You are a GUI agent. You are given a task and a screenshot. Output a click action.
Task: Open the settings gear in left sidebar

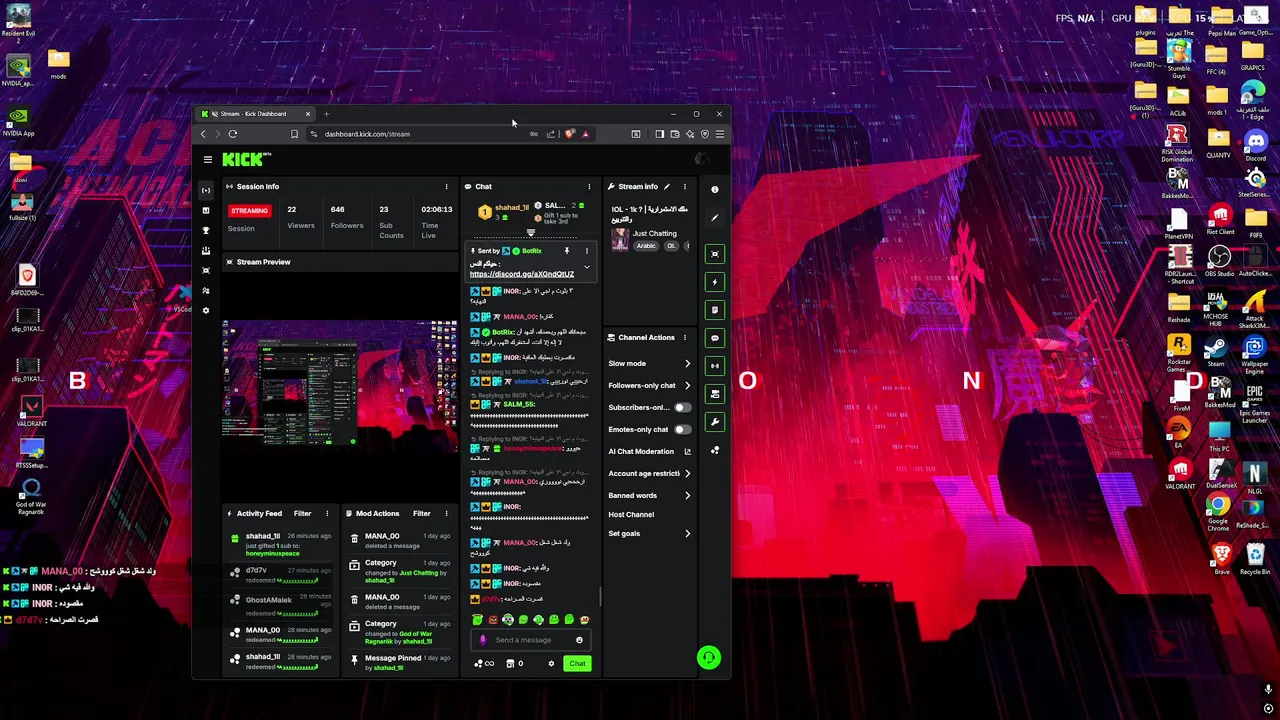[x=206, y=310]
